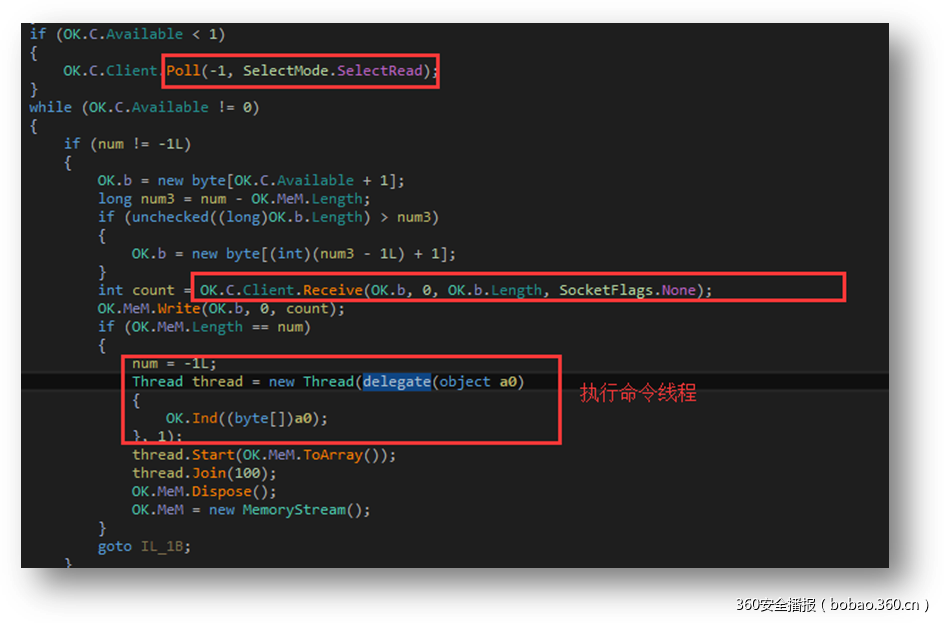The width and height of the screenshot is (944, 623).
Task: Click the MemoryStream constructor
Action: coord(303,510)
